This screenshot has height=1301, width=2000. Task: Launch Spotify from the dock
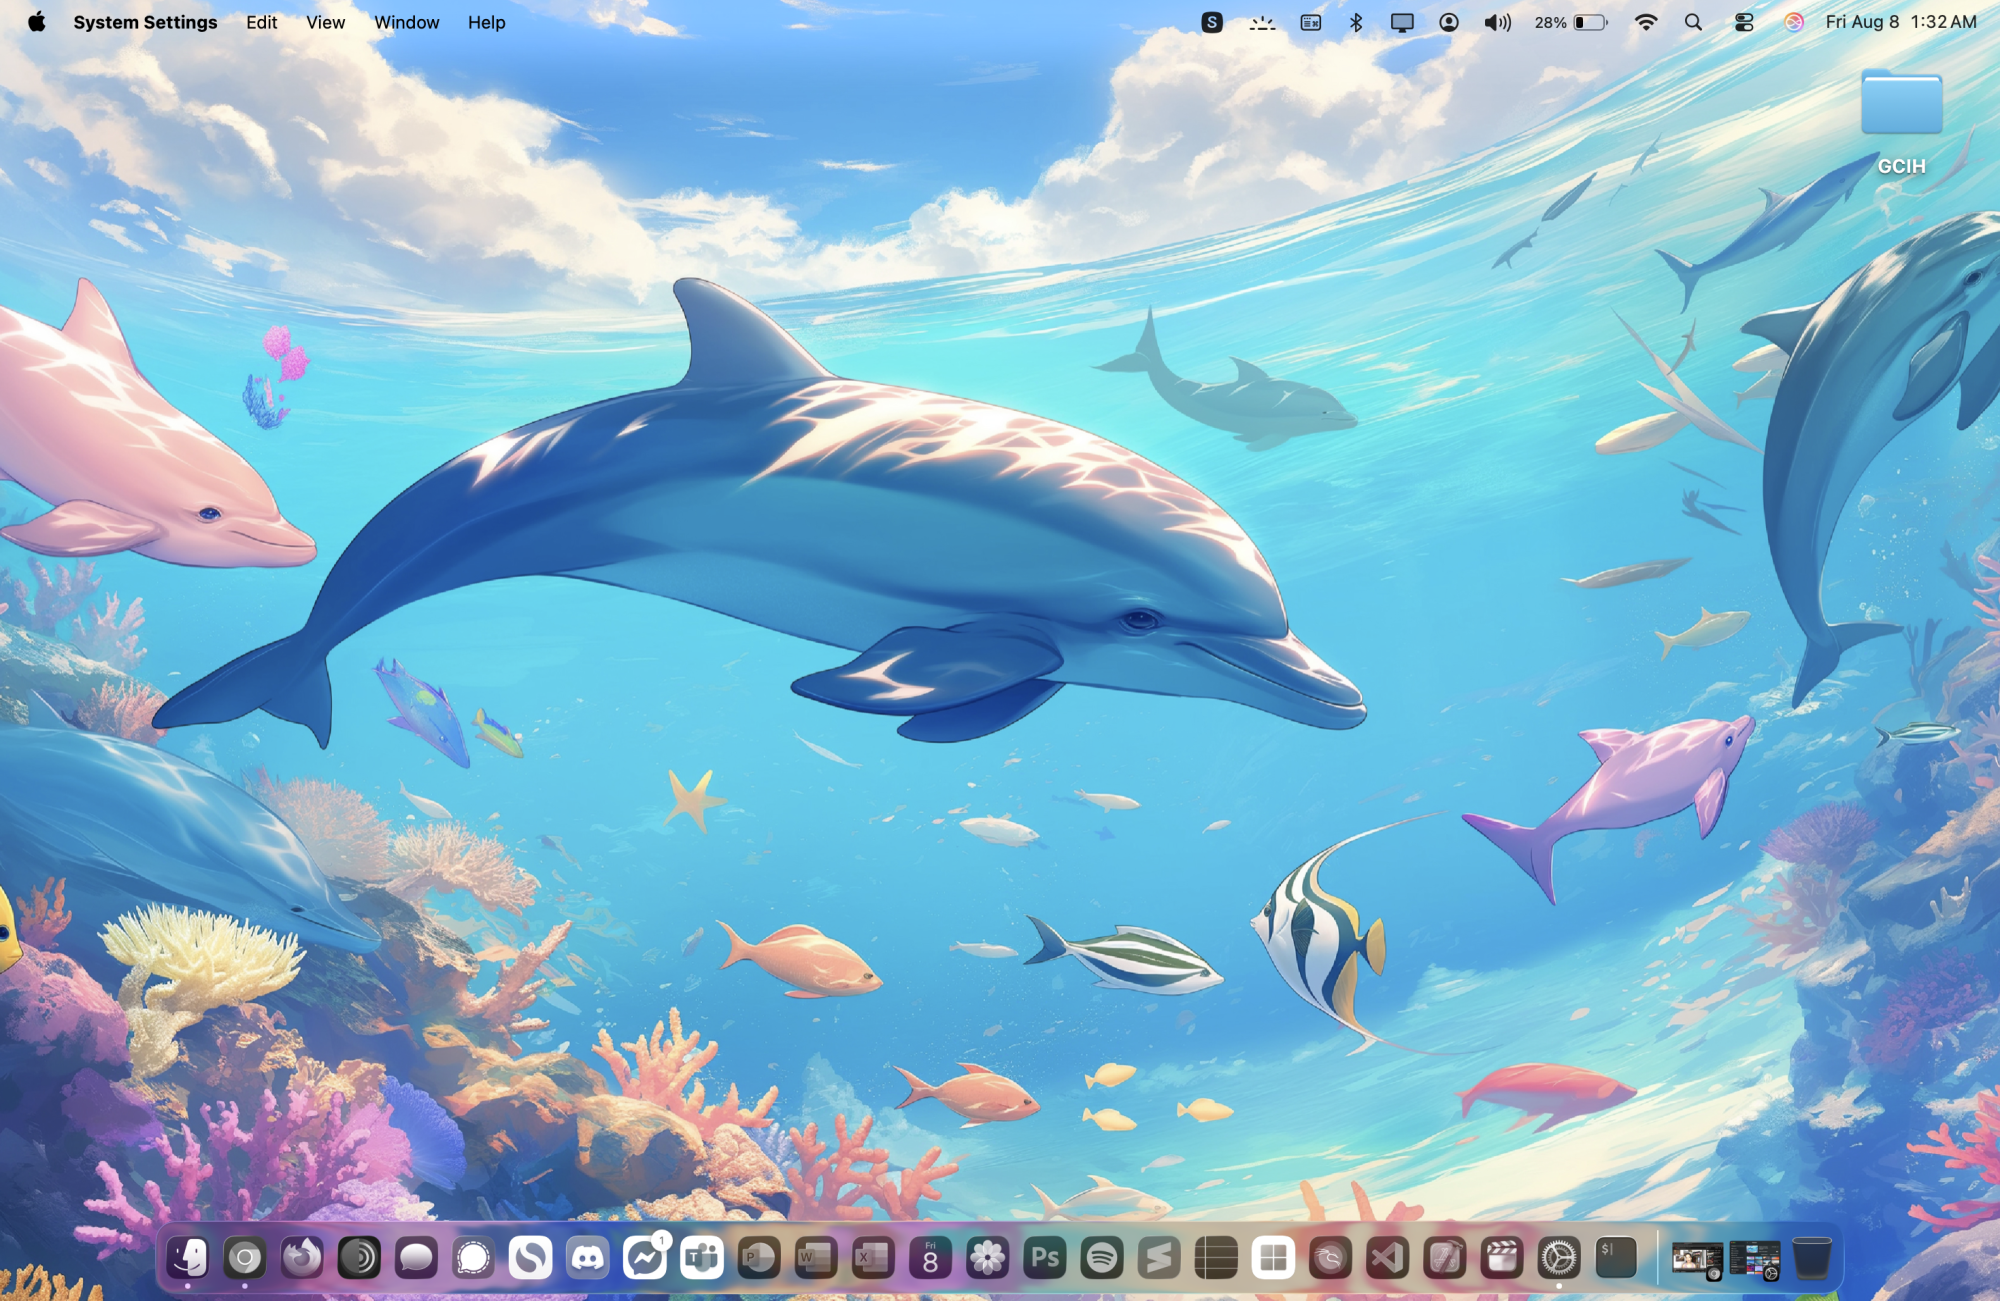coord(1102,1257)
